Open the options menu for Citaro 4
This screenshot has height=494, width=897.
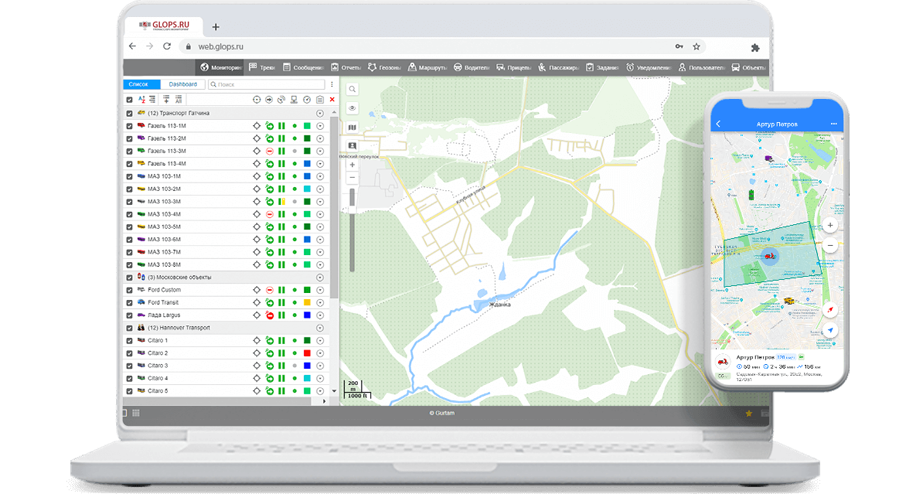(x=320, y=378)
